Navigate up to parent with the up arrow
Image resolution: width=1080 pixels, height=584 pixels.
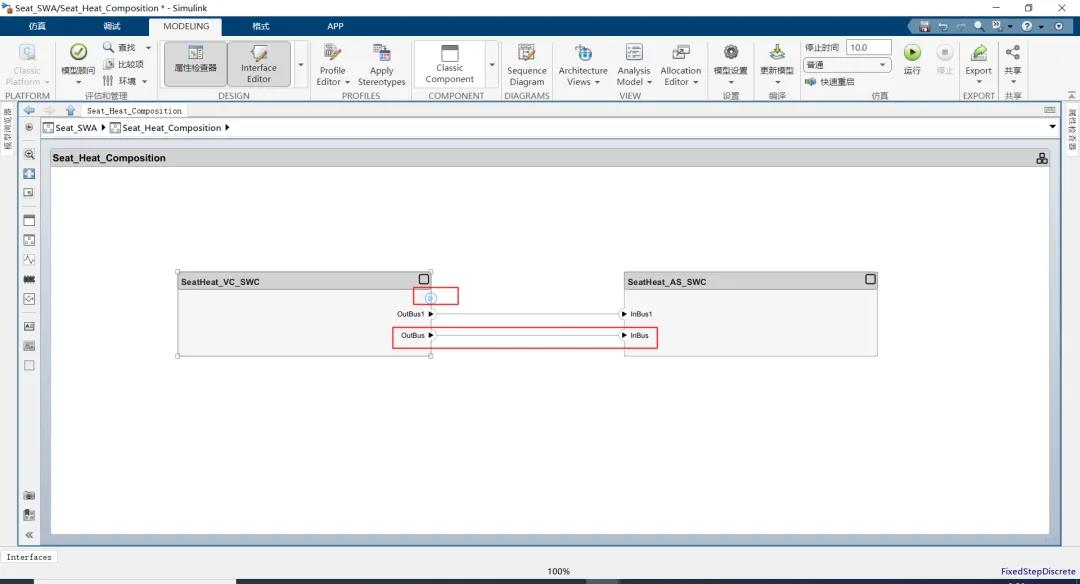click(70, 110)
